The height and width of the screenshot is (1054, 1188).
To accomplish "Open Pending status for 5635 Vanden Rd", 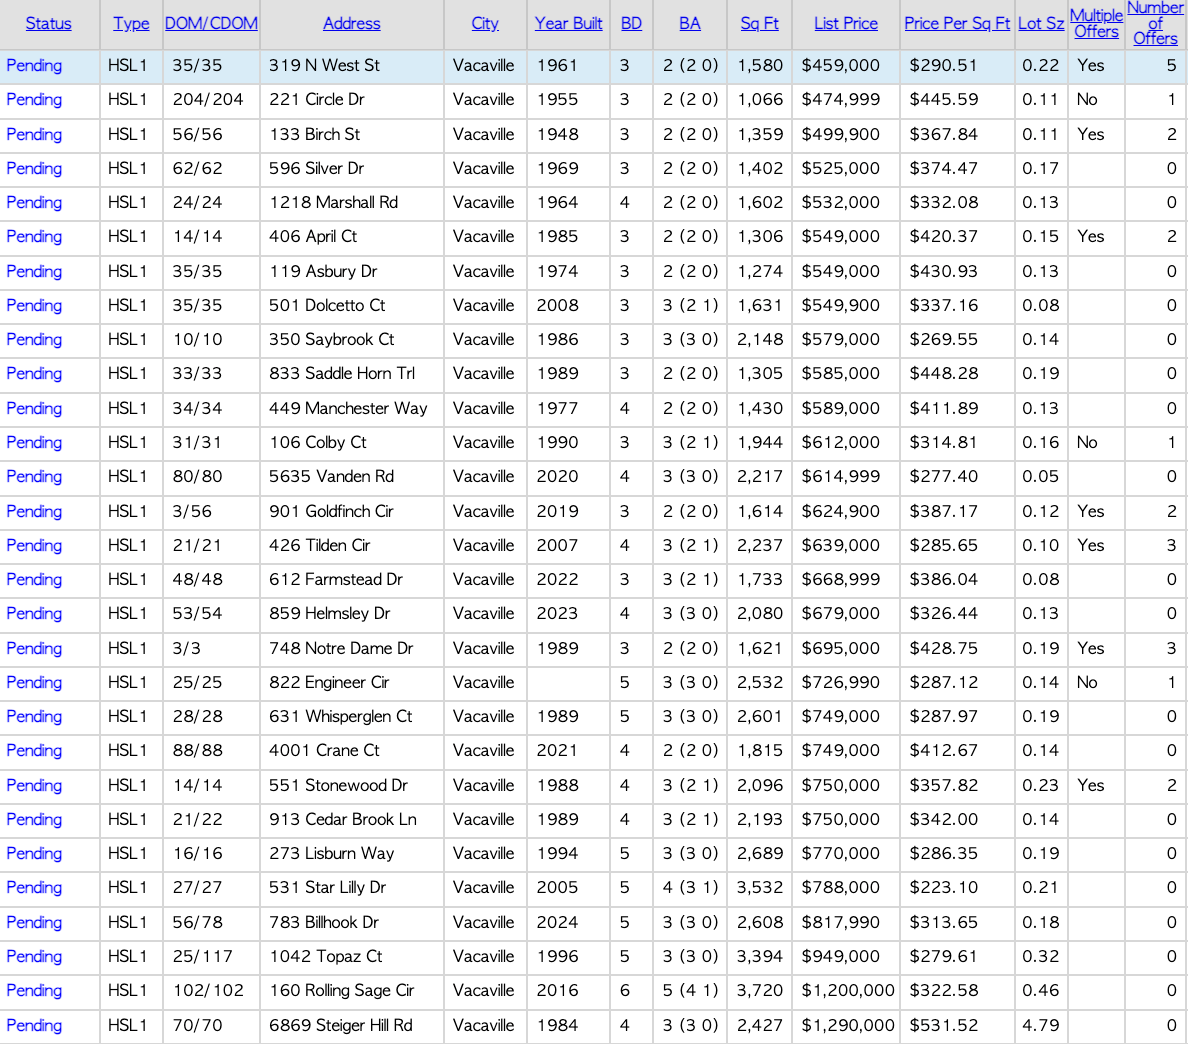I will tap(34, 477).
